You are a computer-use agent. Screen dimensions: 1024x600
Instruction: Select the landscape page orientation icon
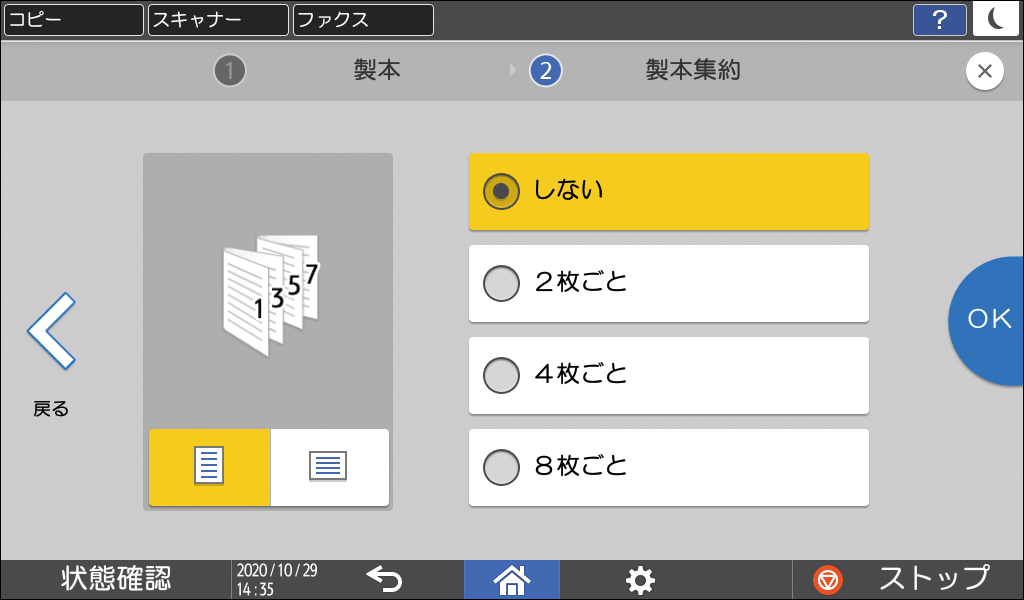point(328,467)
